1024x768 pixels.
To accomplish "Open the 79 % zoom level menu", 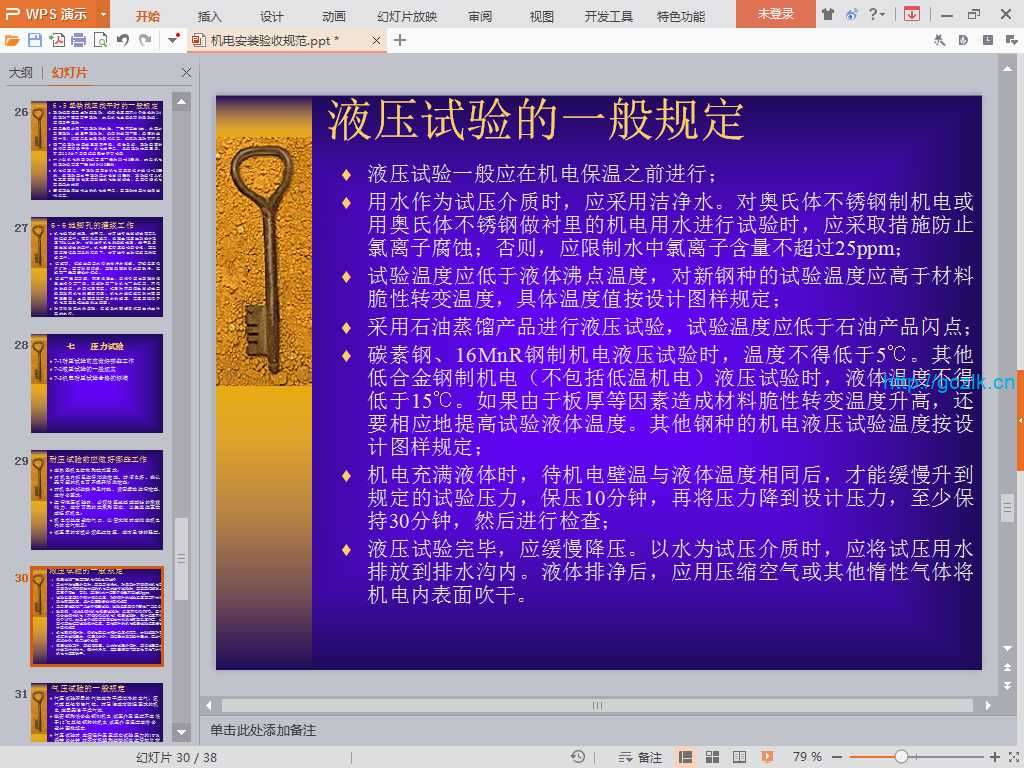I will click(x=807, y=757).
